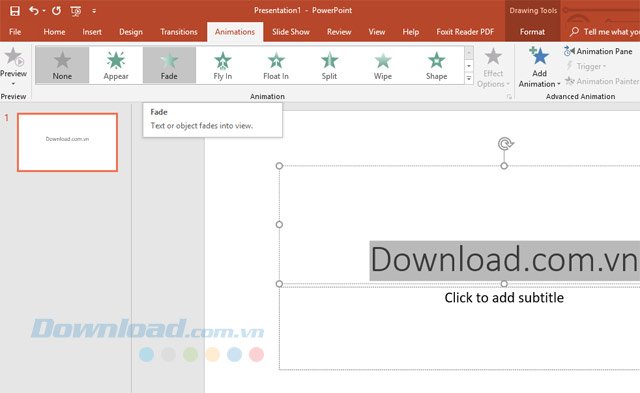This screenshot has width=640, height=393.
Task: Click the Preview animation star icon
Action: click(x=14, y=57)
